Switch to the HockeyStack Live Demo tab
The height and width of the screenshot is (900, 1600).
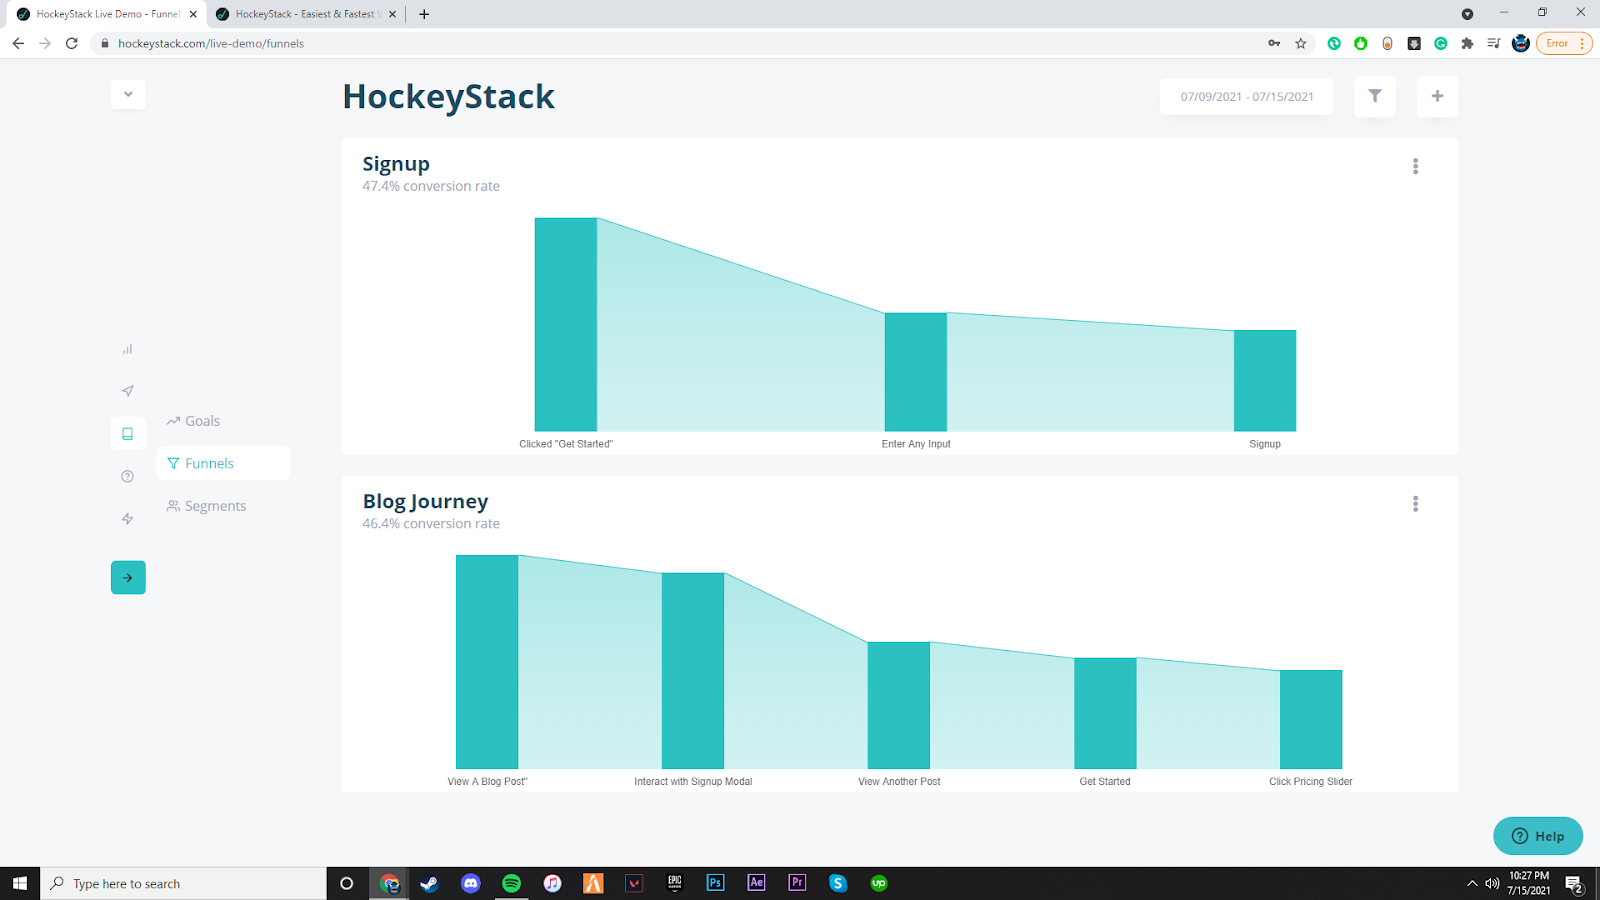[x=105, y=14]
